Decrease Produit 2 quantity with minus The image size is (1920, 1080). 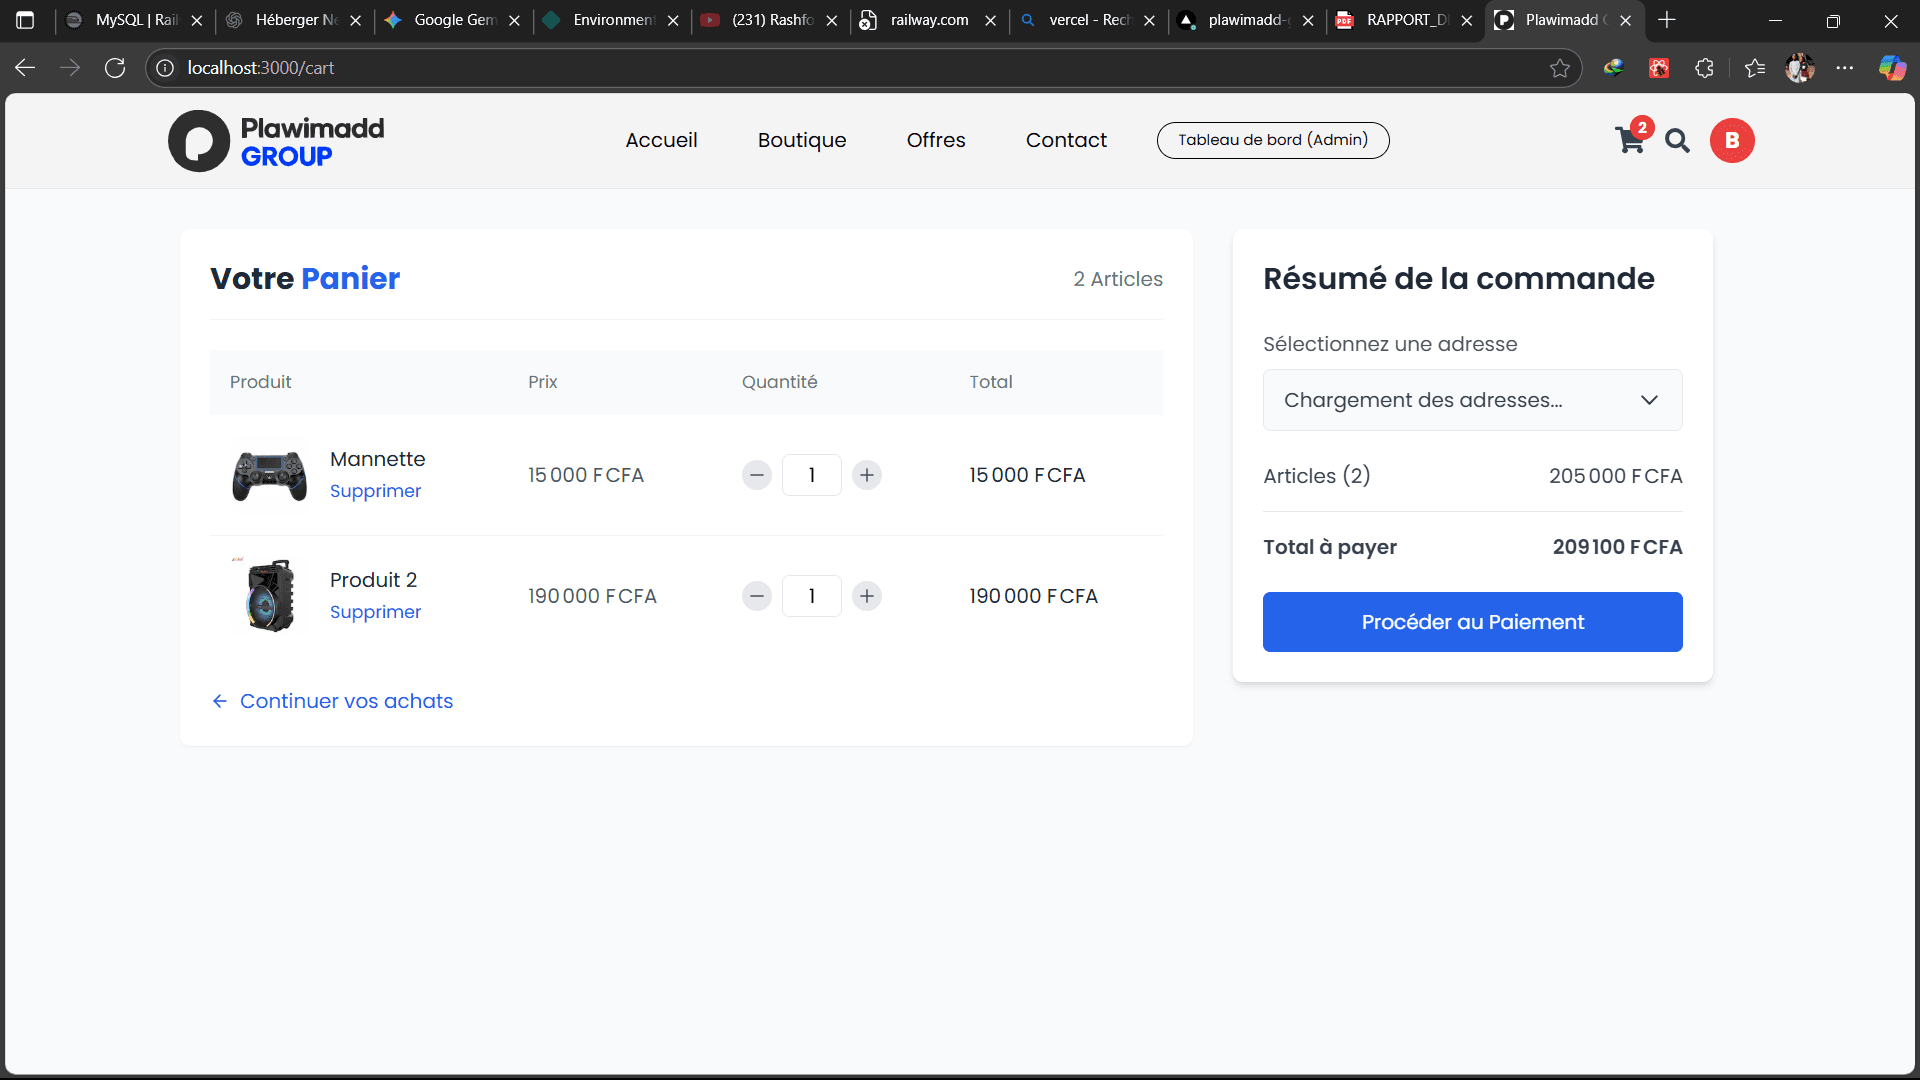coord(757,596)
